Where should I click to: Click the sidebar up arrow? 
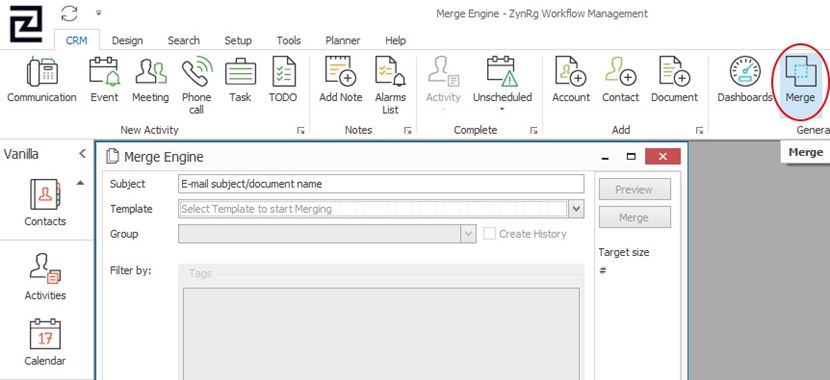(x=80, y=183)
